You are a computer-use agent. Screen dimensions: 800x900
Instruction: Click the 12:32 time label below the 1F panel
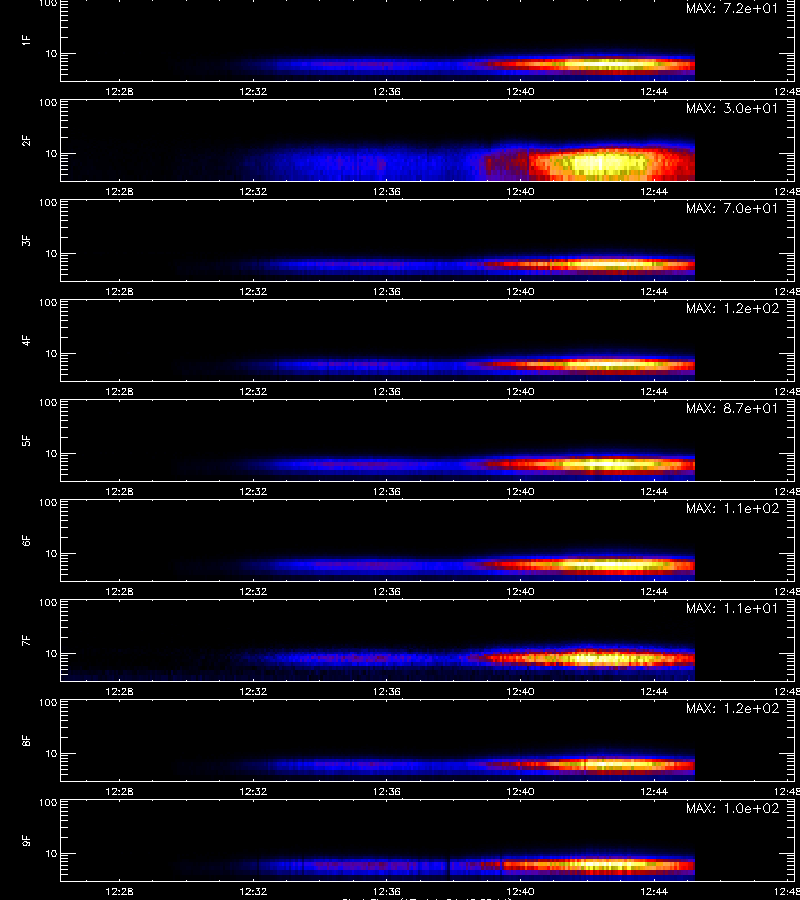(x=253, y=91)
